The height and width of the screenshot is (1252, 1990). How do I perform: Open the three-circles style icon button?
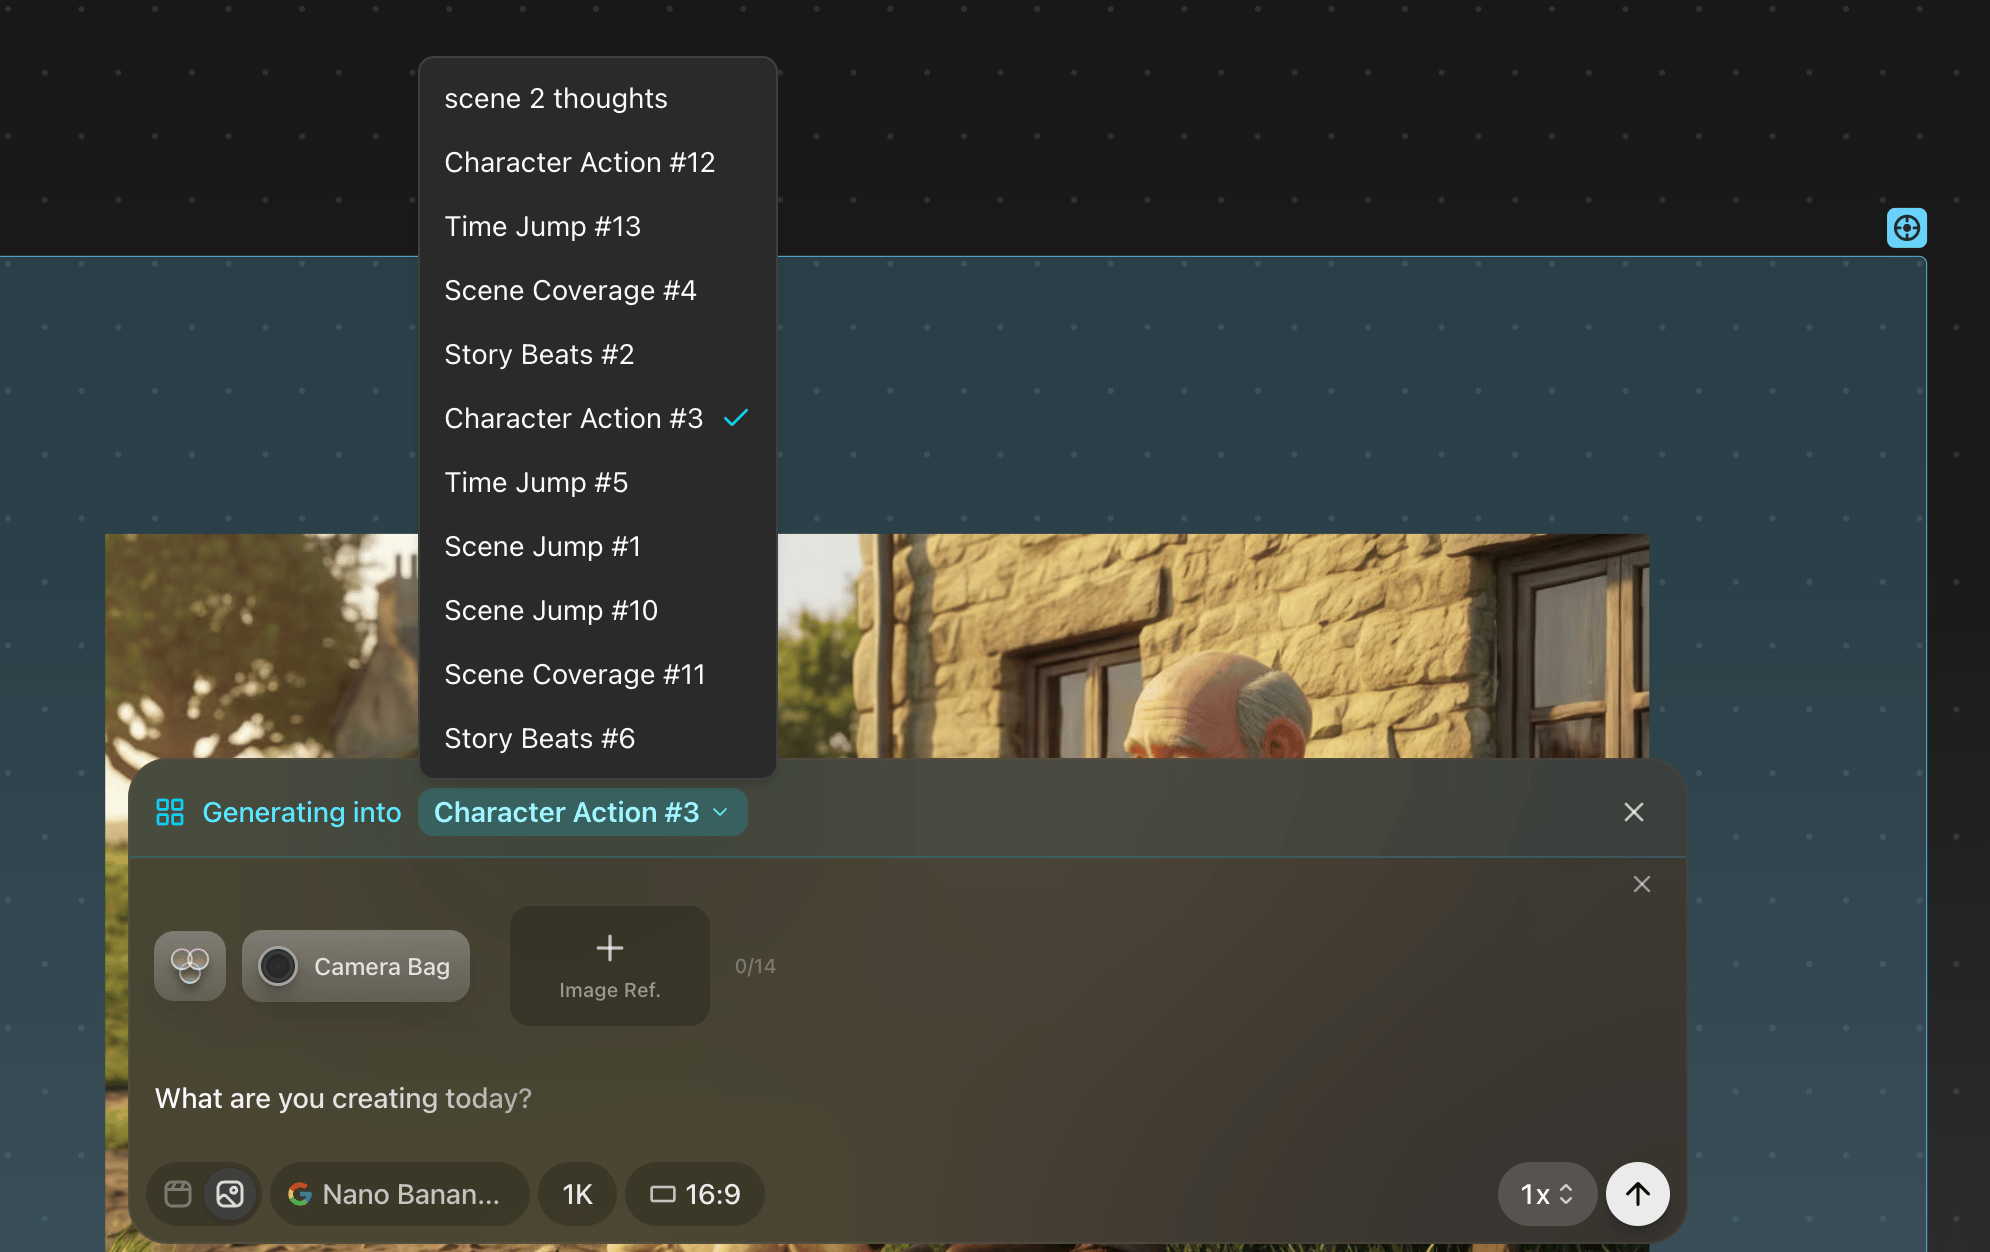point(190,966)
